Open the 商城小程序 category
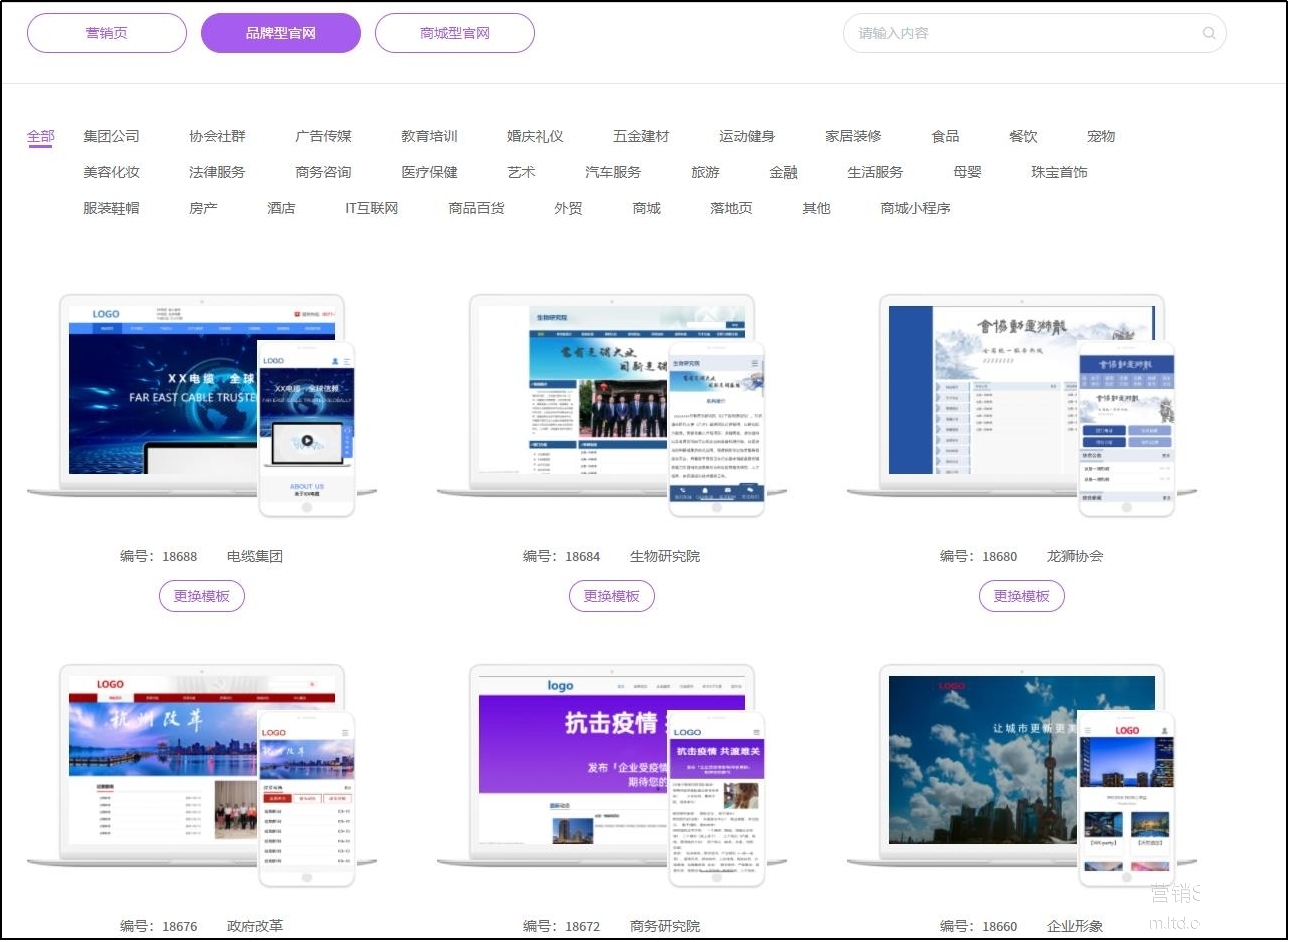Image resolution: width=1290 pixels, height=942 pixels. pyautogui.click(x=915, y=208)
